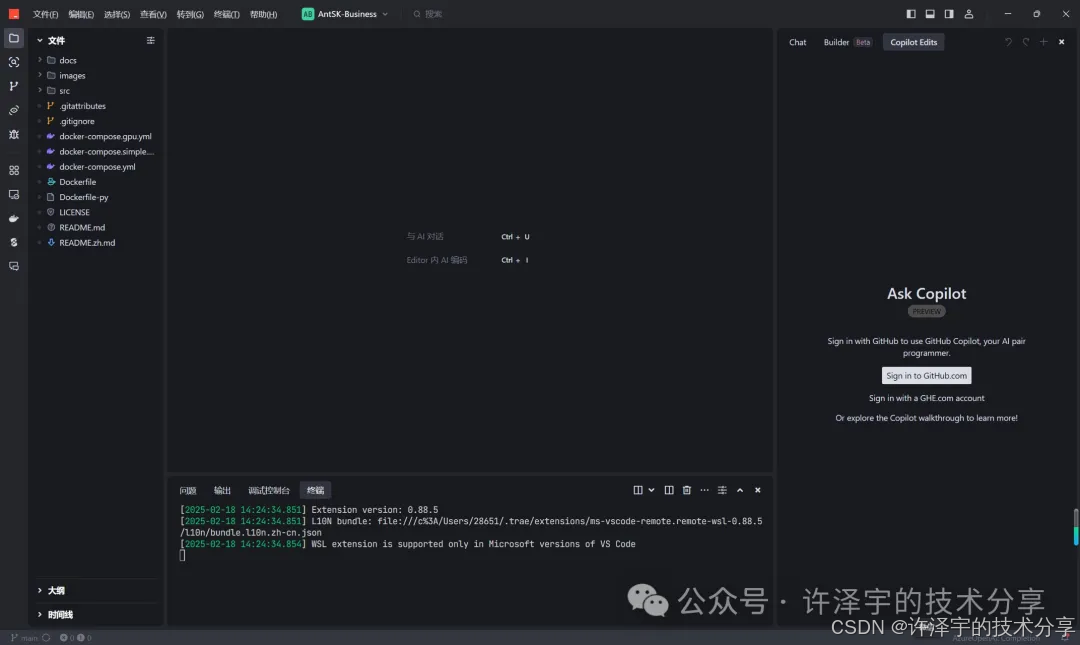Click the undo arrow in Copilot Edits header

click(x=1008, y=42)
